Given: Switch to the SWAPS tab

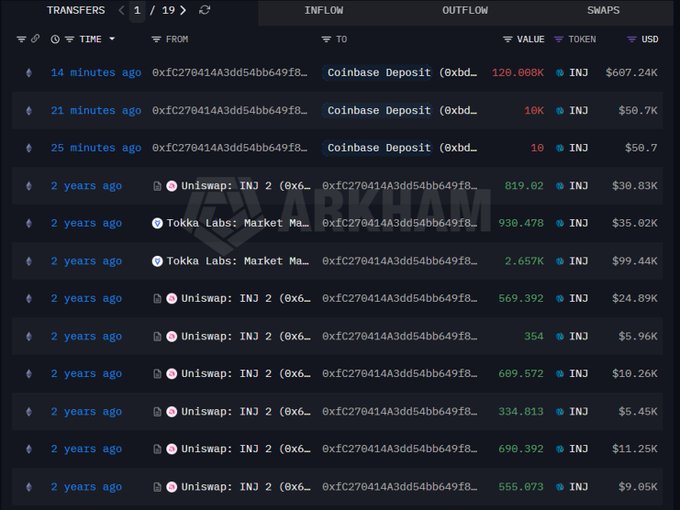Looking at the screenshot, I should pos(603,10).
